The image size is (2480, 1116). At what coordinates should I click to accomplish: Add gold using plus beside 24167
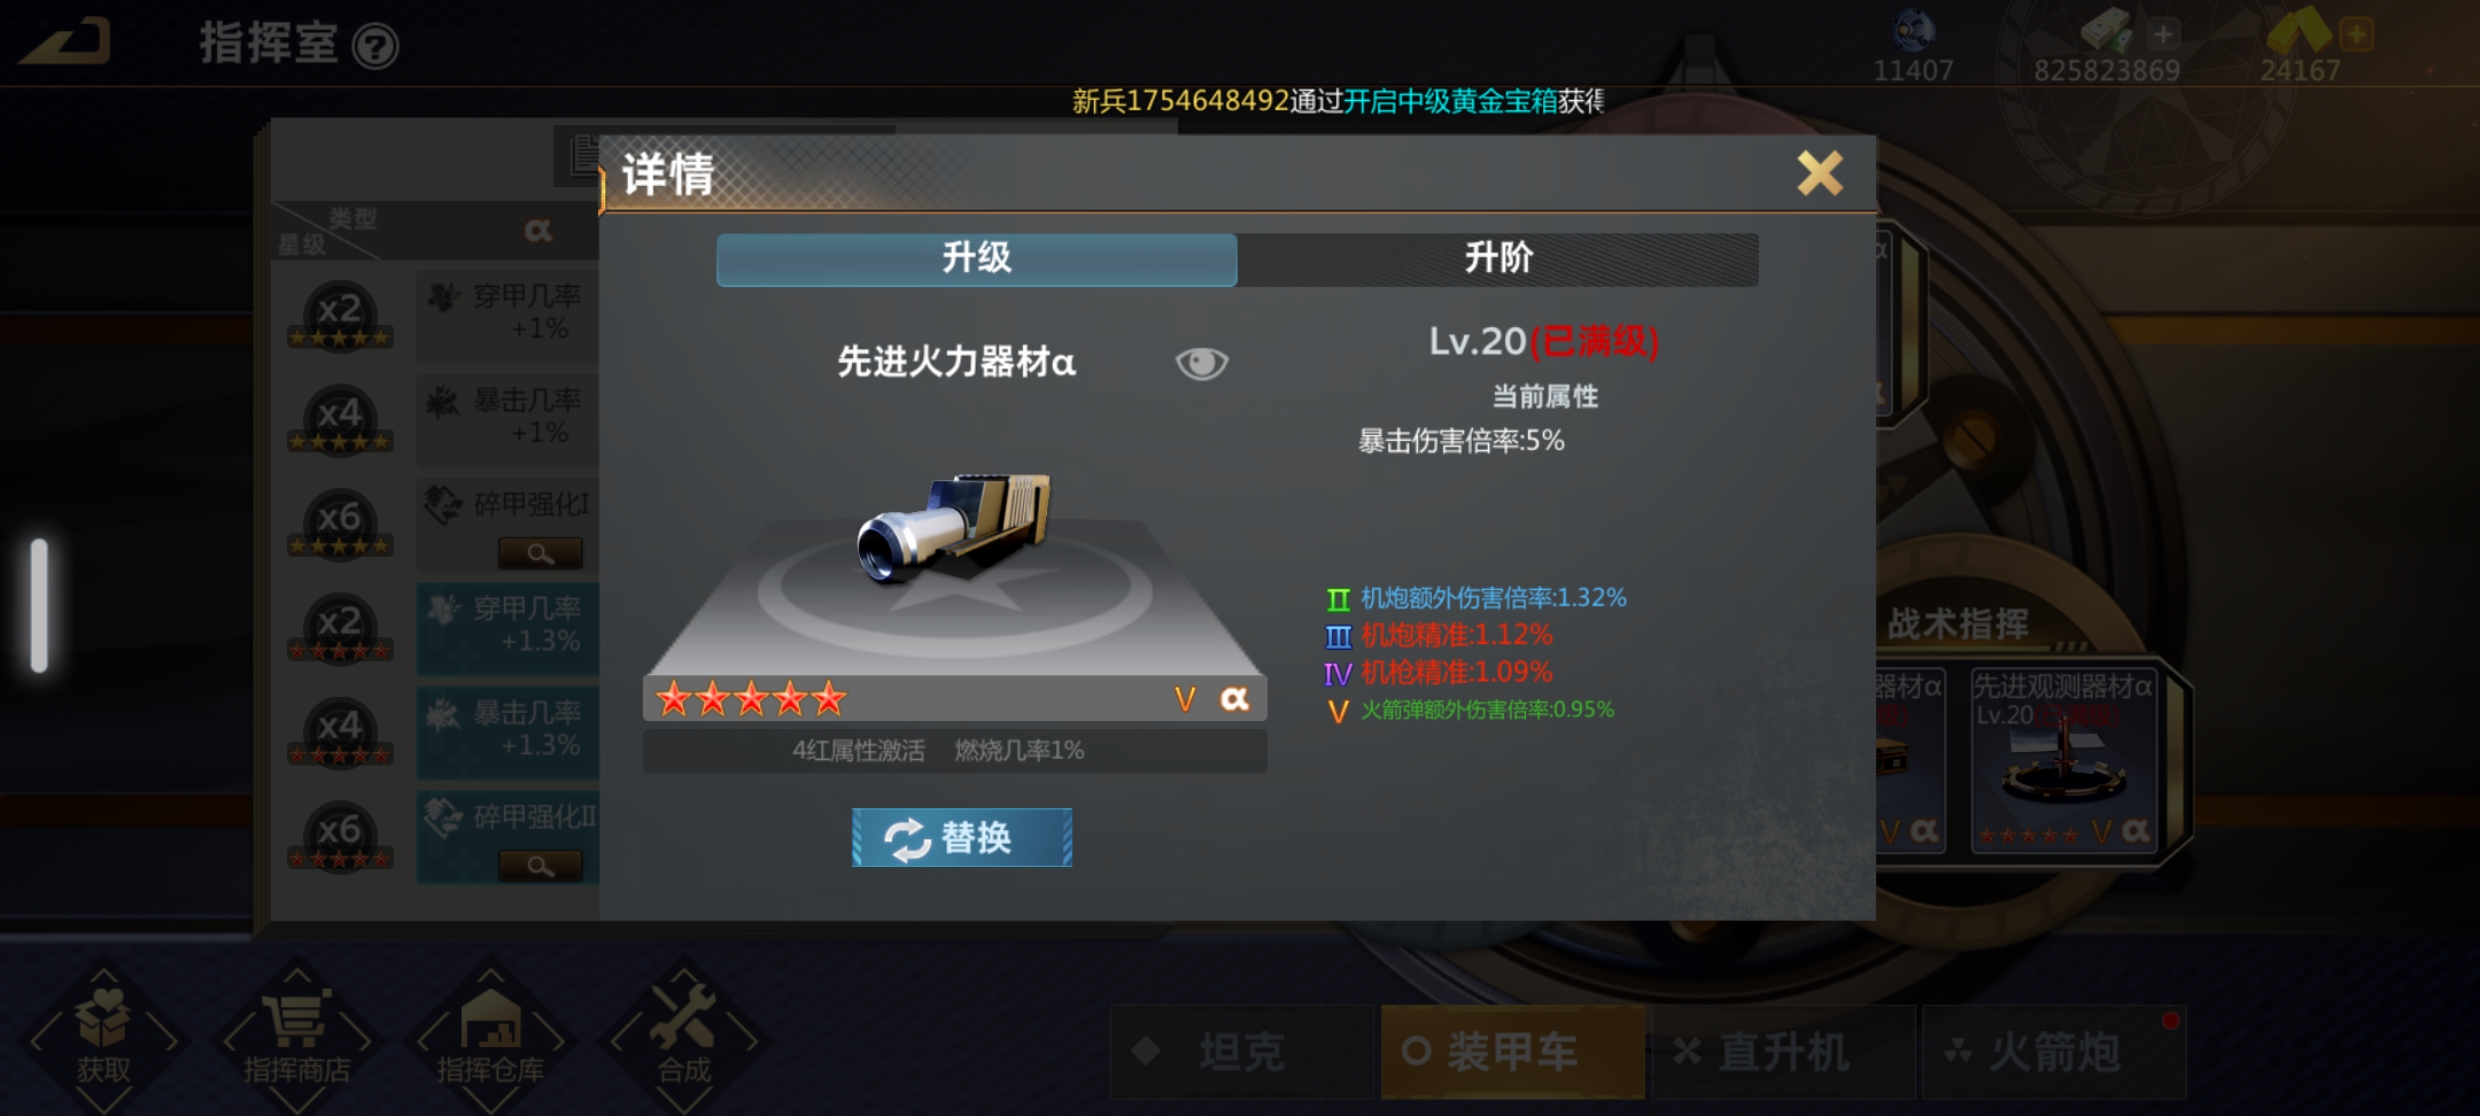[x=2357, y=35]
